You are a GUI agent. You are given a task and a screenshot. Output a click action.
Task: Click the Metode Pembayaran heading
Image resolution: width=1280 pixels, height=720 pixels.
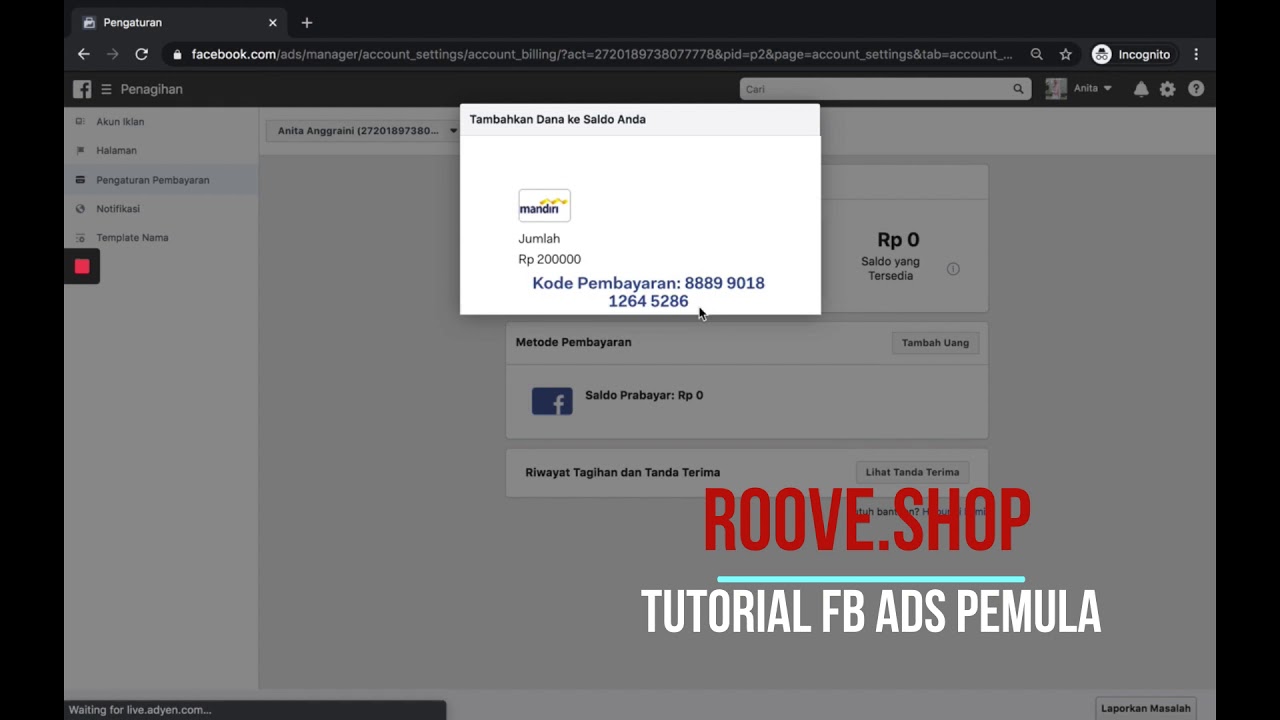(573, 342)
